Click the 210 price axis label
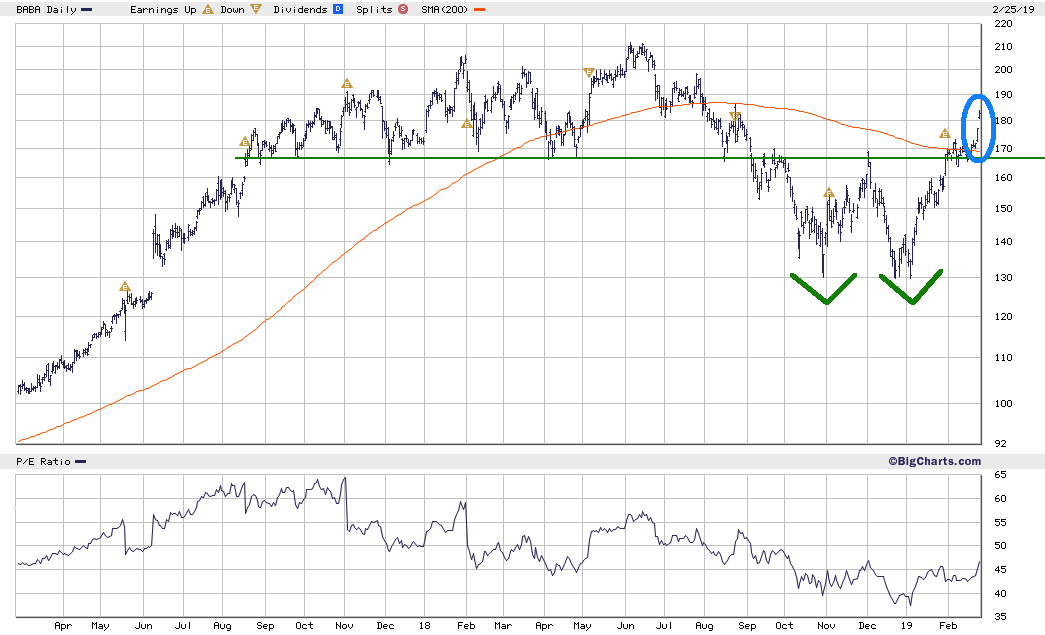 point(1003,47)
